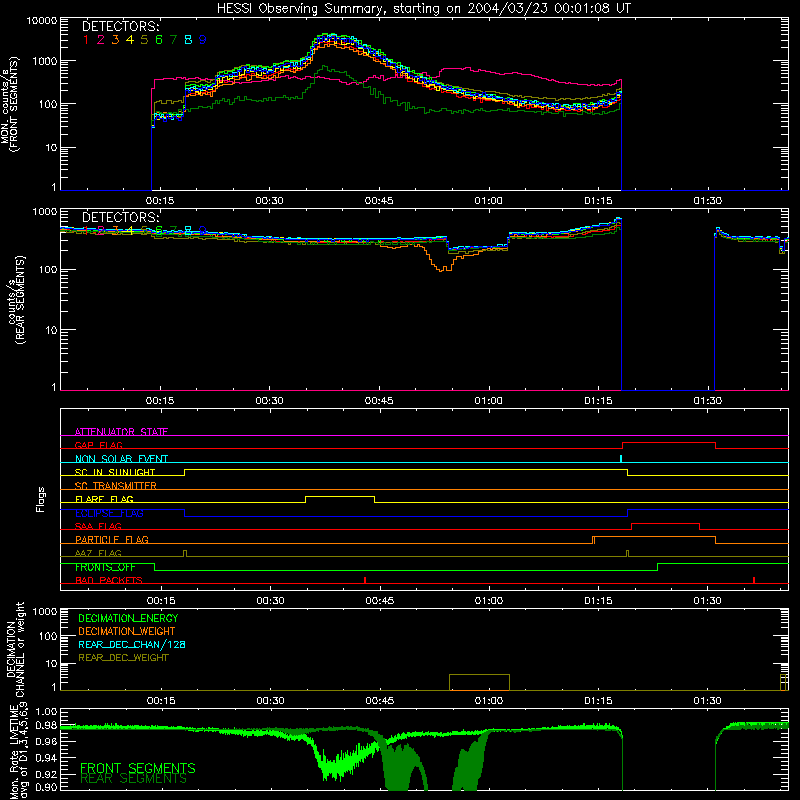Click the 00:15 time label under the top panel

(x=160, y=201)
